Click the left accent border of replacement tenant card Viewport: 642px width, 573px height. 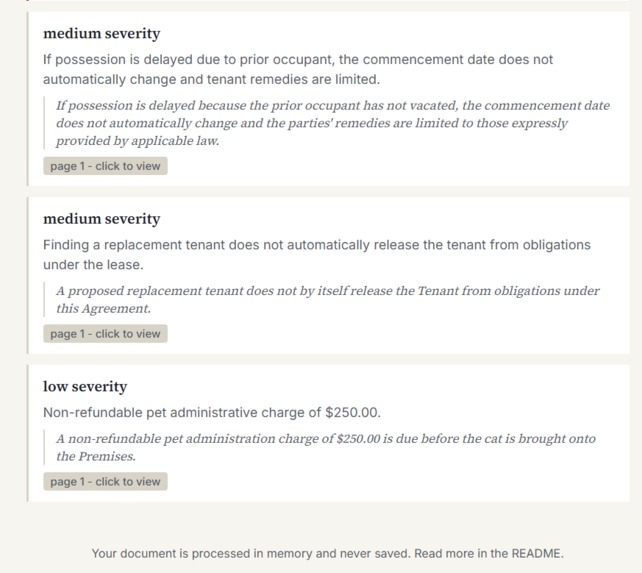tap(28, 276)
